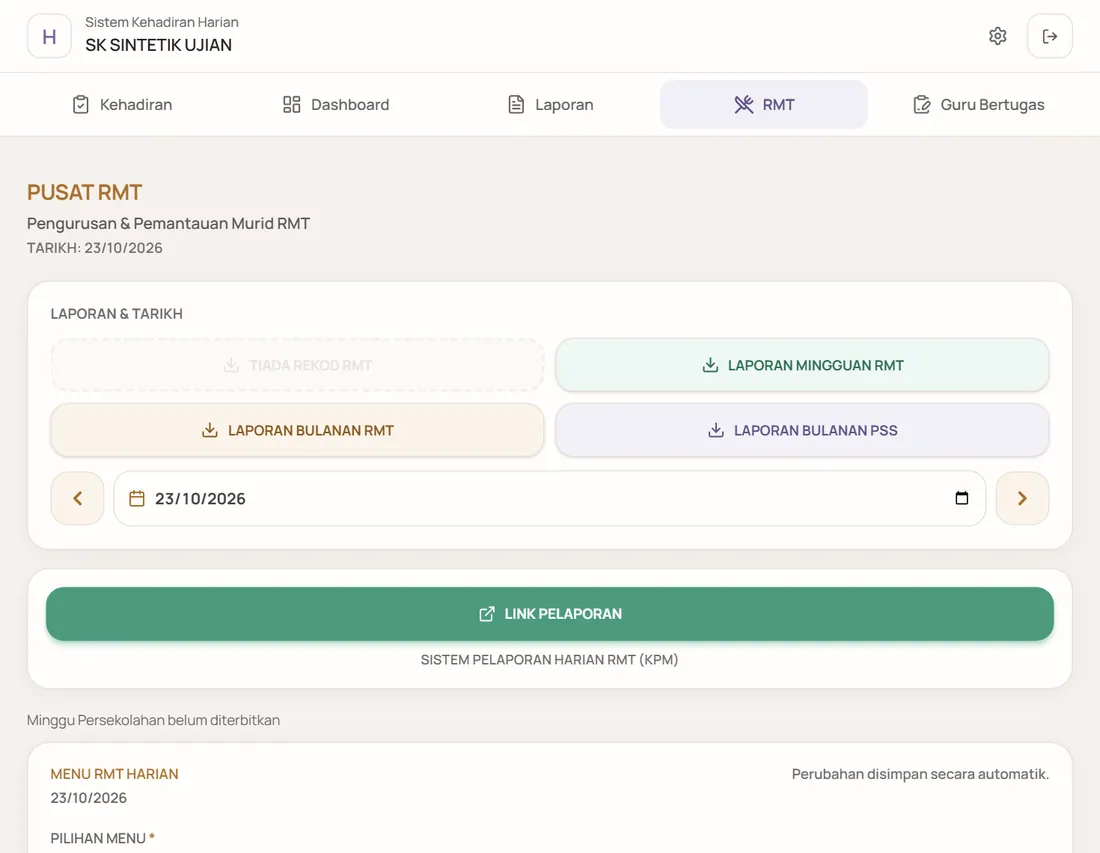Viewport: 1100px width, 853px height.
Task: Open the calendar picker icon in date field
Action: pyautogui.click(x=962, y=498)
